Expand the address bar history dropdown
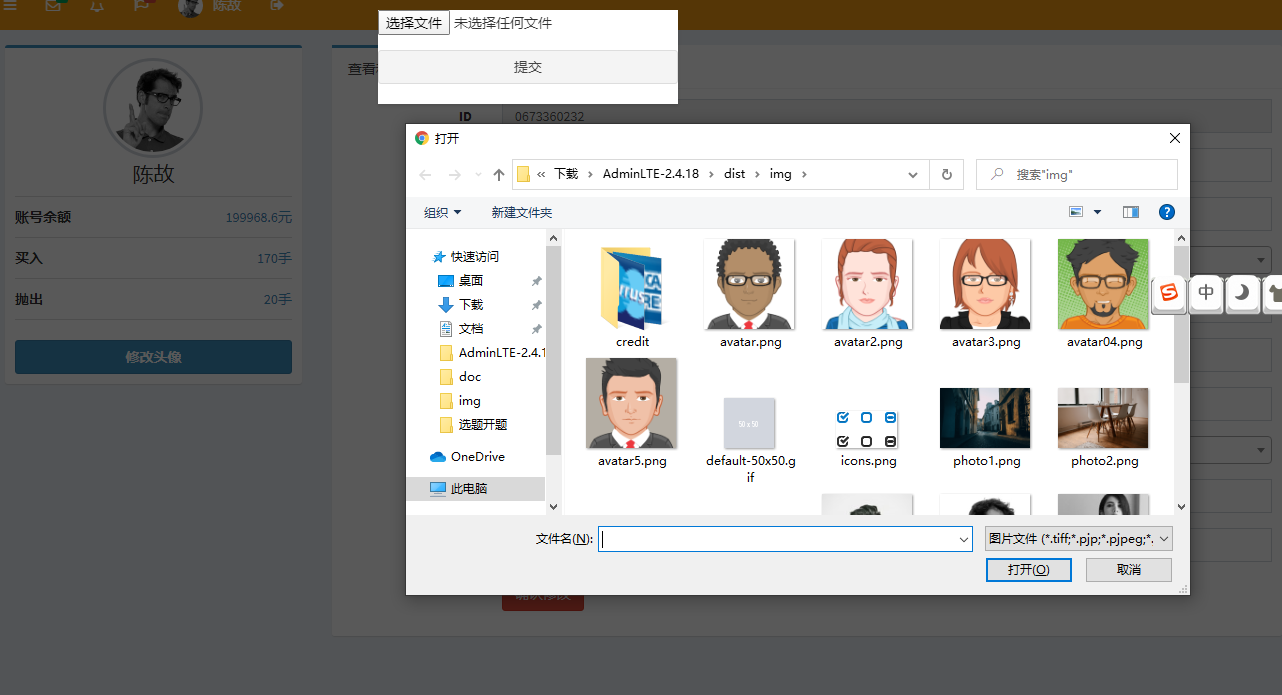This screenshot has width=1282, height=695. click(913, 174)
